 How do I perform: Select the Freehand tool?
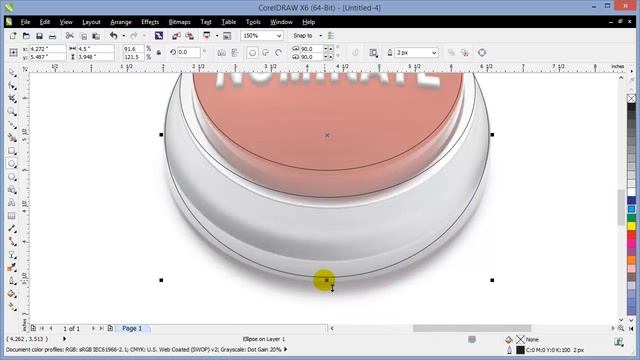pyautogui.click(x=12, y=125)
